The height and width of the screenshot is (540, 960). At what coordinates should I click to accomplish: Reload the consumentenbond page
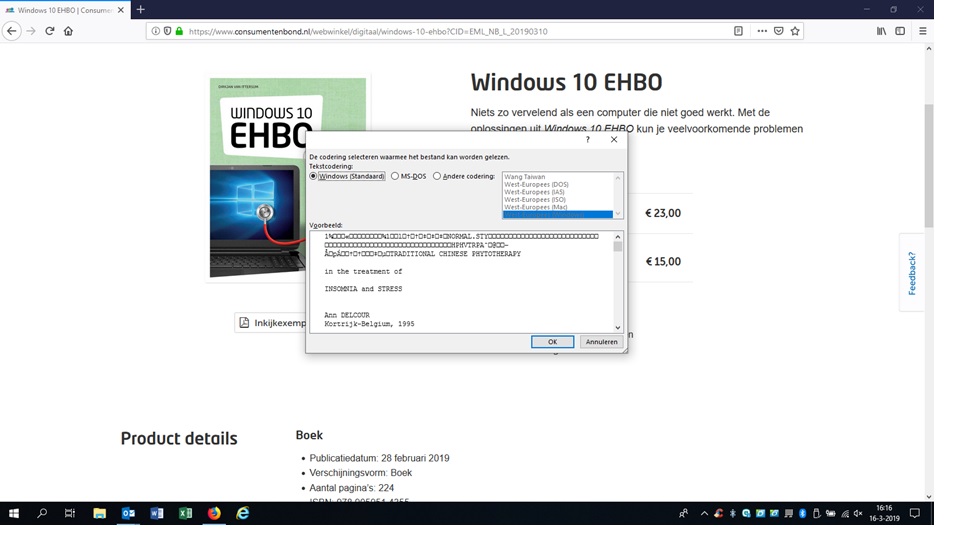point(50,31)
